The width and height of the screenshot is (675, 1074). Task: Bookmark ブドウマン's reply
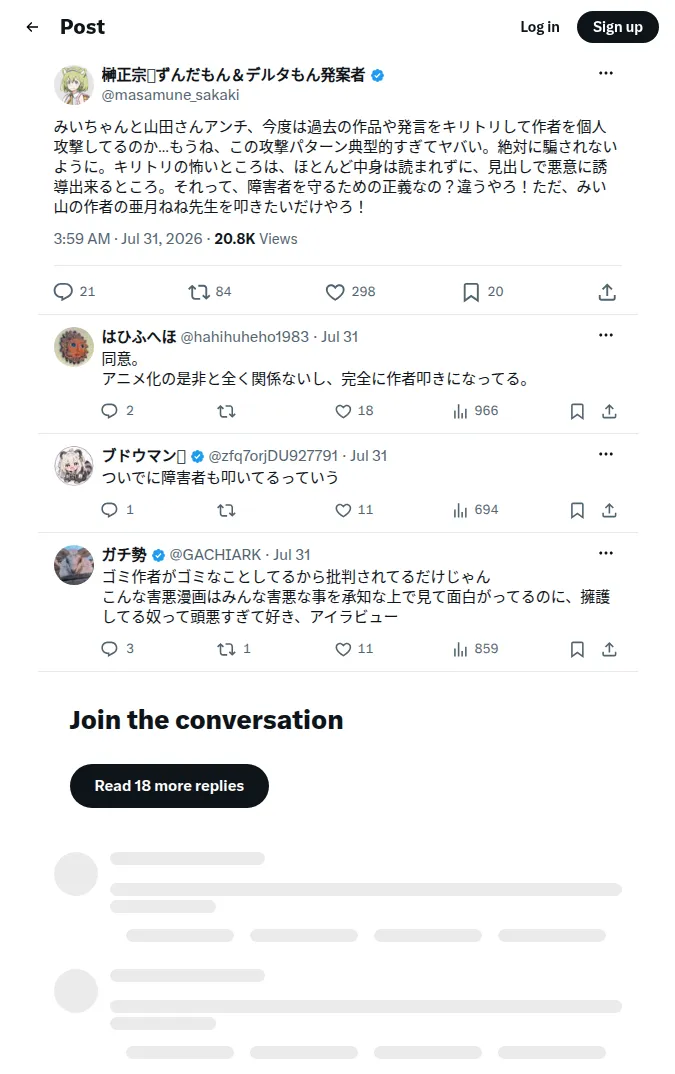pos(578,510)
